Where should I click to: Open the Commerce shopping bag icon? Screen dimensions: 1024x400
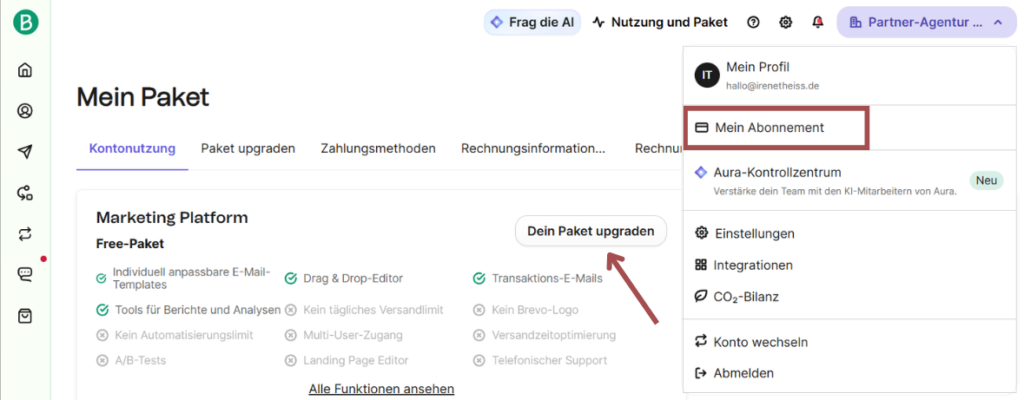tap(25, 316)
